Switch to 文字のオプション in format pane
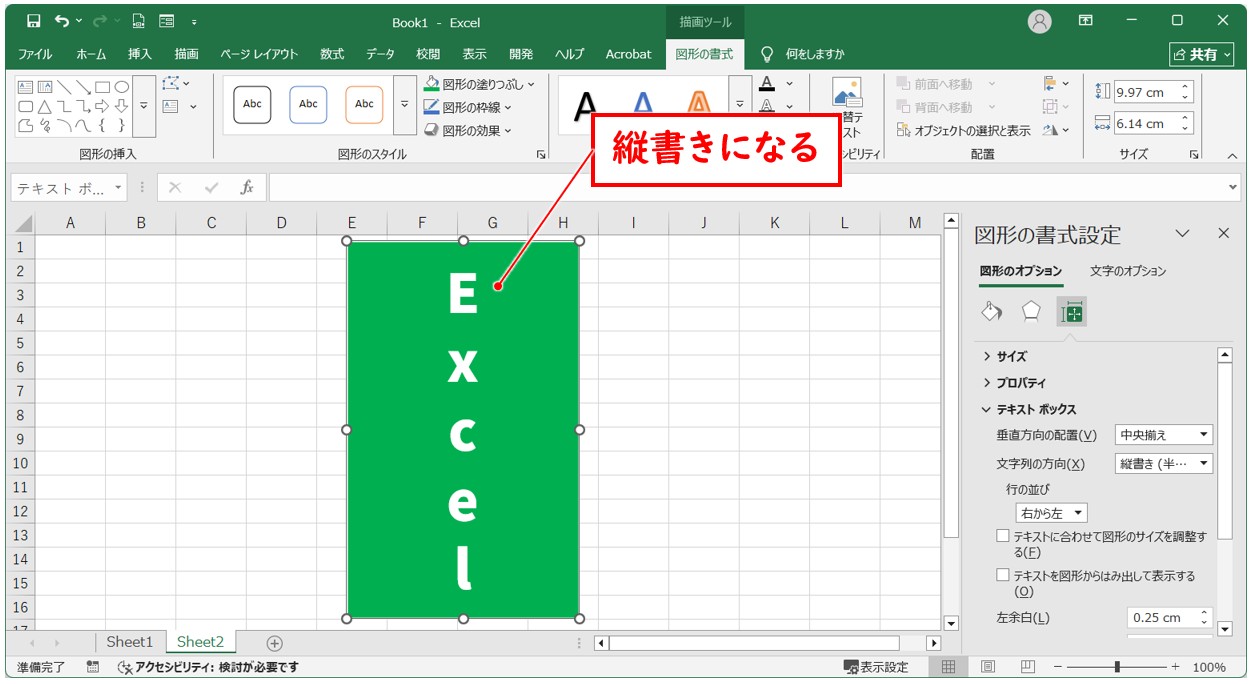Screen dimensions: 1252x684 [1128, 271]
